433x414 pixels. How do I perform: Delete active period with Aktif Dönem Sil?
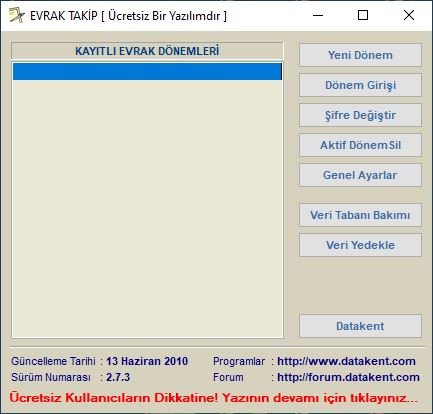[360, 145]
